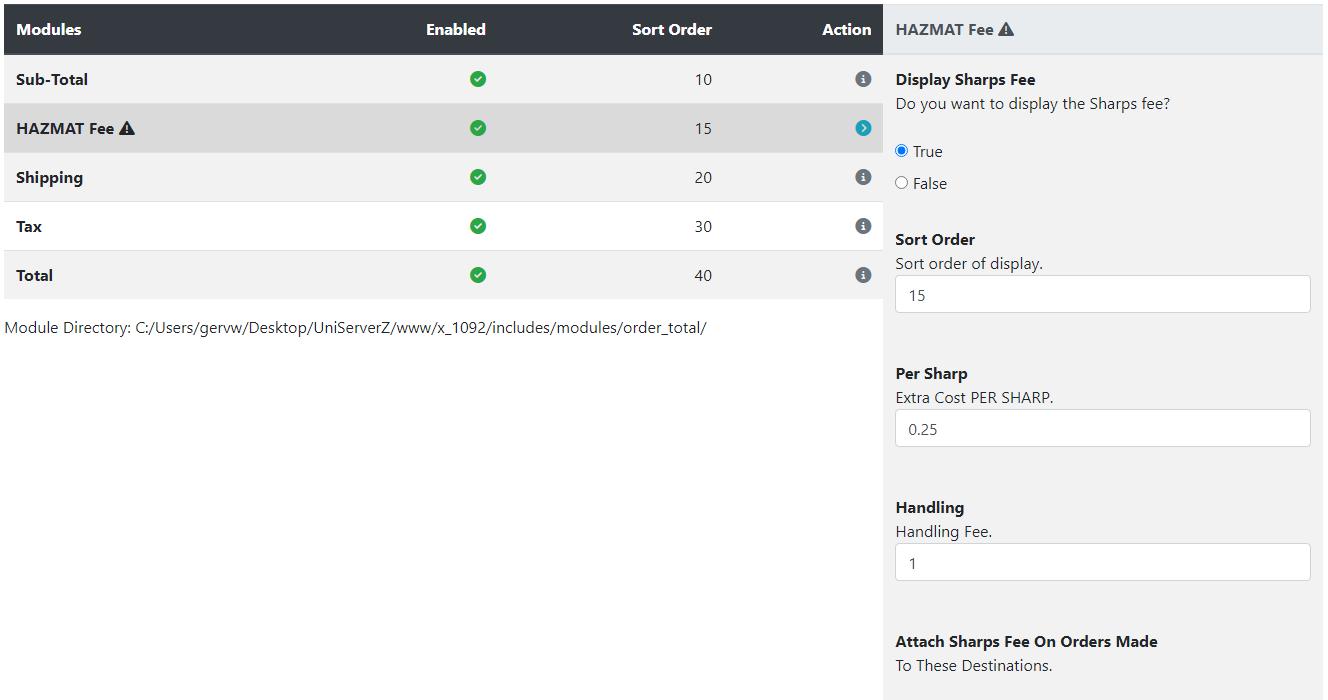This screenshot has width=1328, height=700.
Task: Click sort order value 10
Action: (703, 79)
